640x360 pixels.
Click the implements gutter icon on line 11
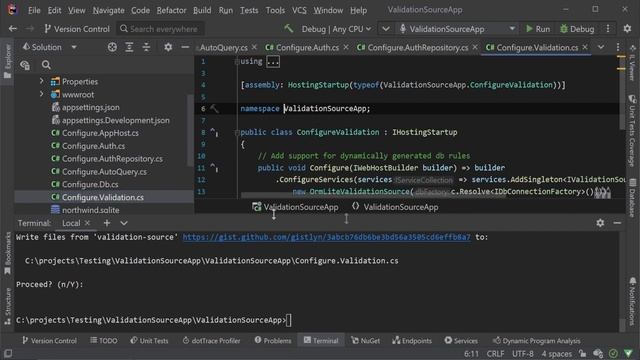[x=214, y=167]
